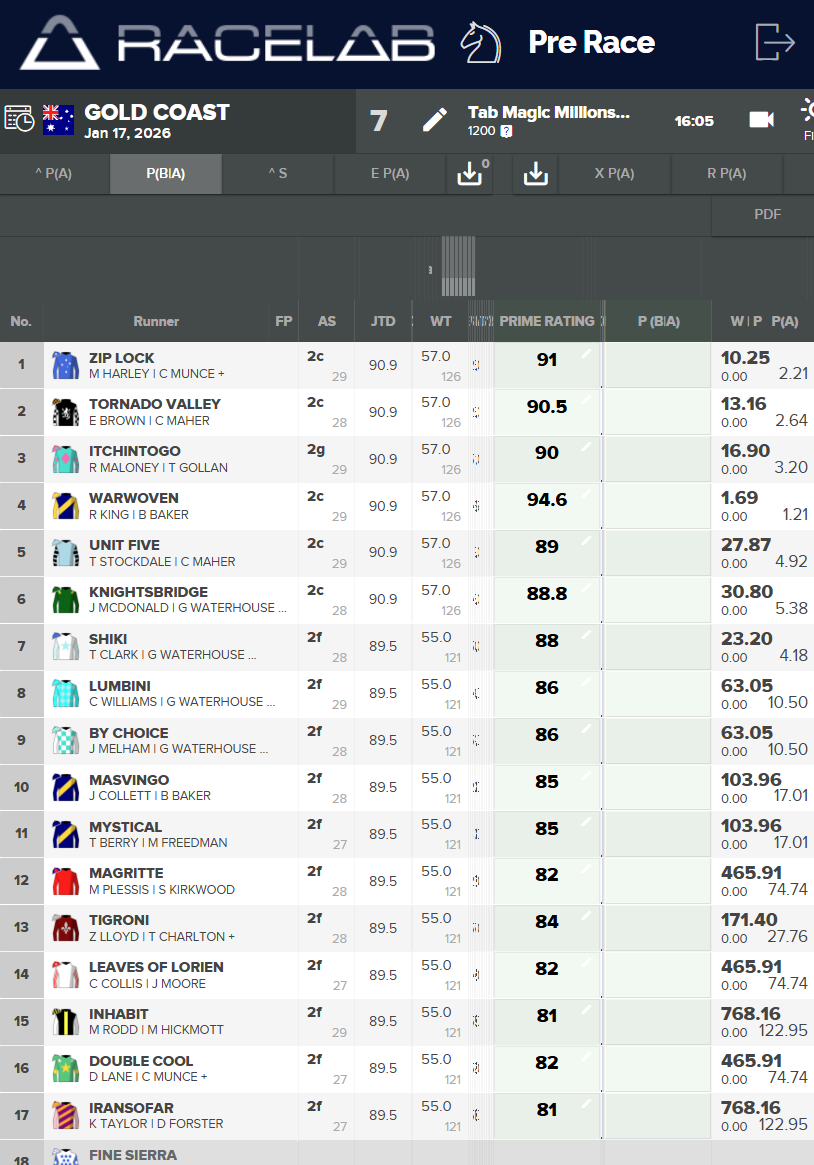814x1165 pixels.
Task: Click the PDF button
Action: click(x=767, y=214)
